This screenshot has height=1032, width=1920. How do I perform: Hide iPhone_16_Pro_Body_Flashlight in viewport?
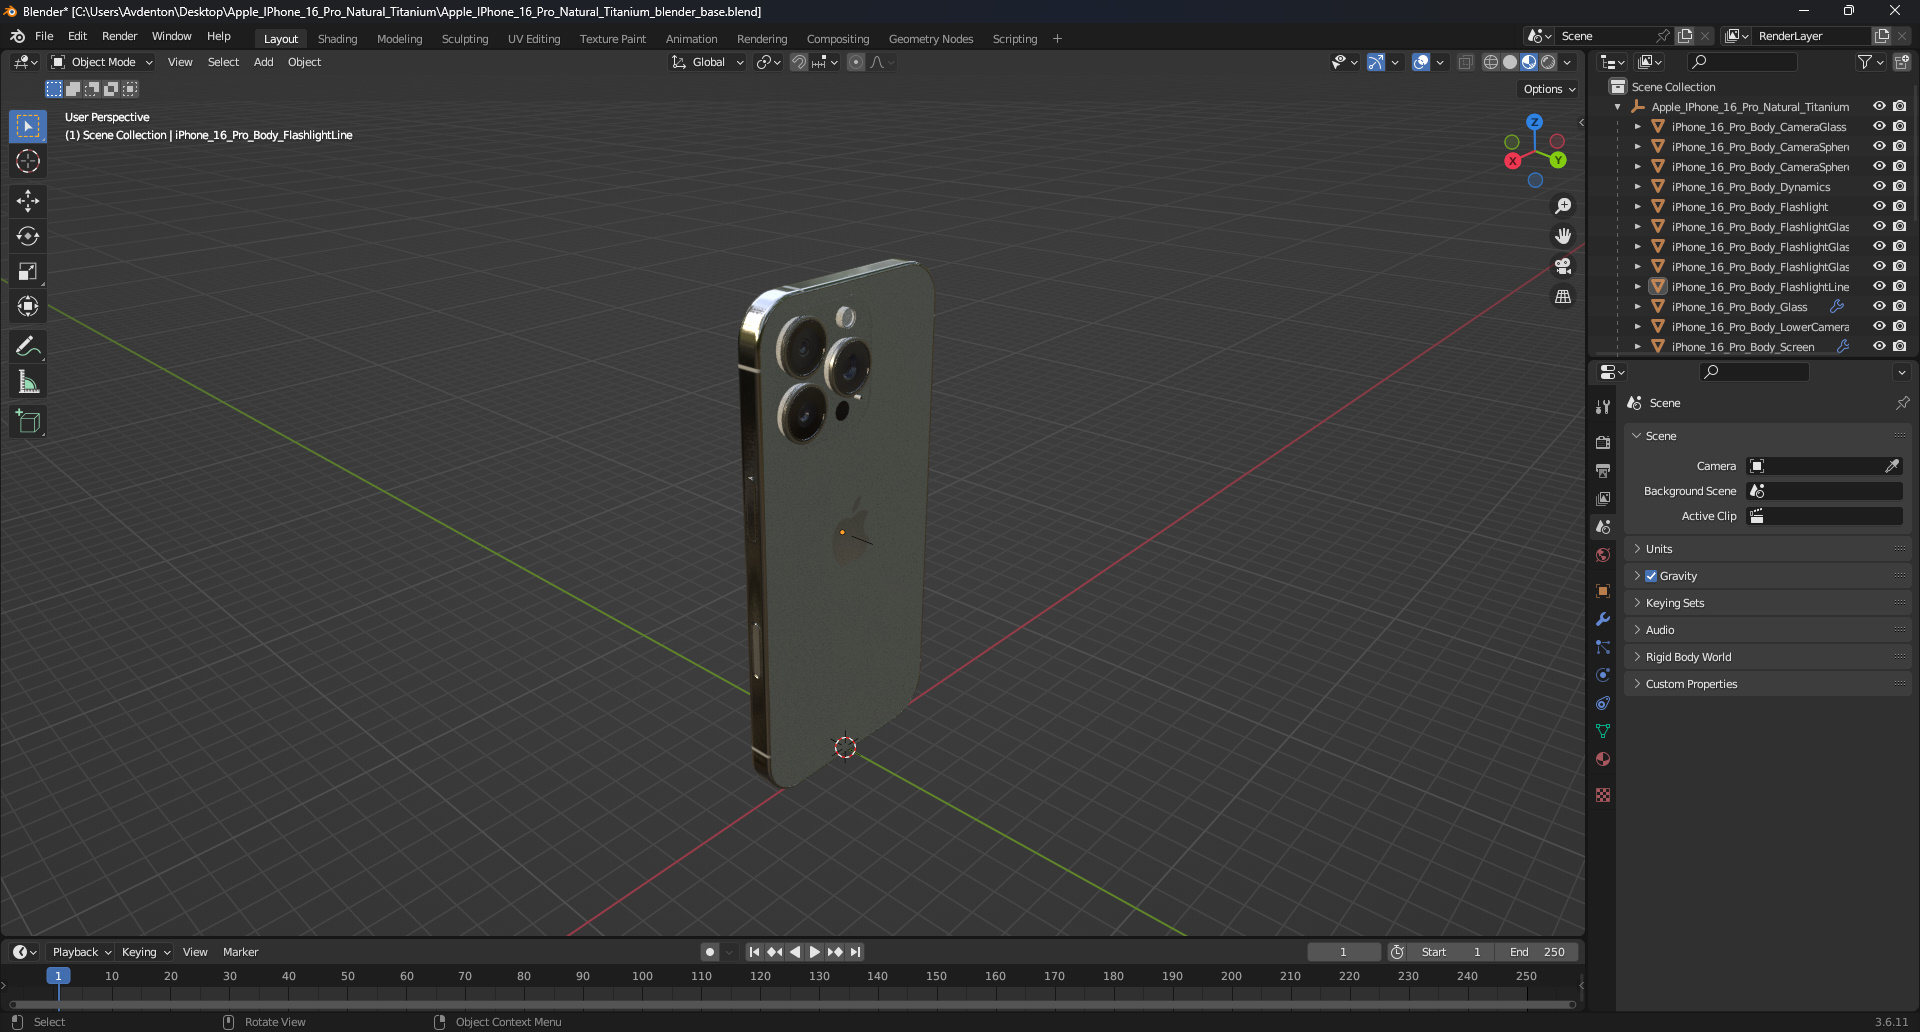tap(1879, 207)
